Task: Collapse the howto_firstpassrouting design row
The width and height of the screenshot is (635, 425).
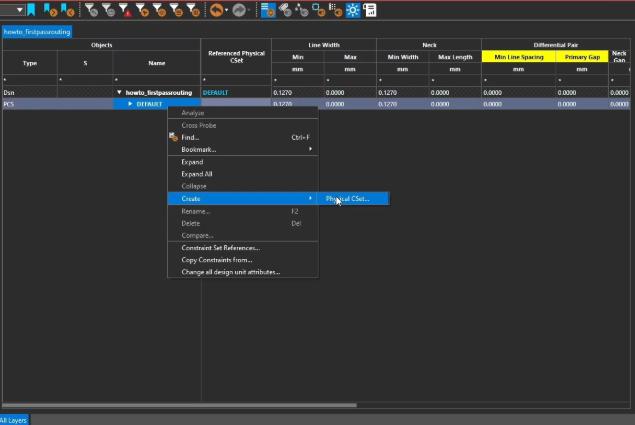Action: point(119,92)
